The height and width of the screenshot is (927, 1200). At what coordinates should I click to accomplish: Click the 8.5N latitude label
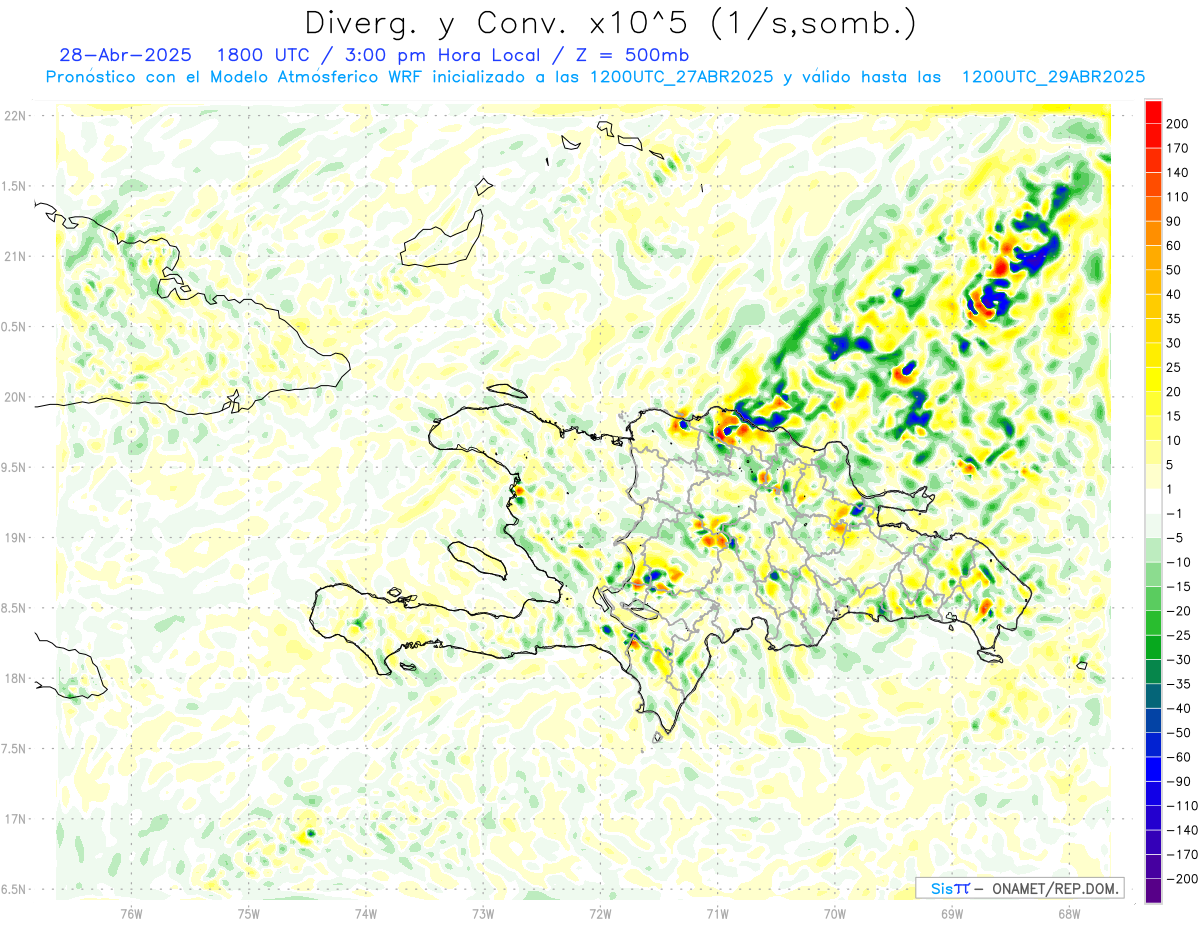point(15,608)
